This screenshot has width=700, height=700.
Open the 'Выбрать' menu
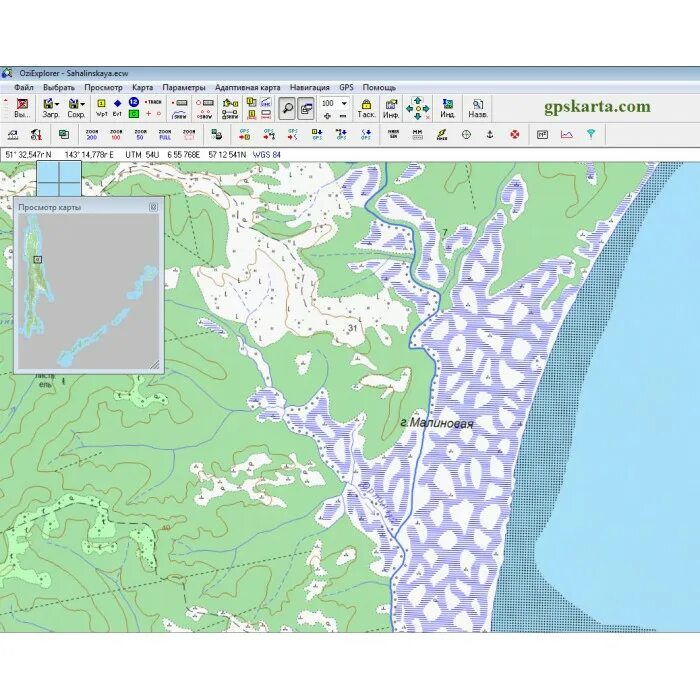(x=59, y=88)
